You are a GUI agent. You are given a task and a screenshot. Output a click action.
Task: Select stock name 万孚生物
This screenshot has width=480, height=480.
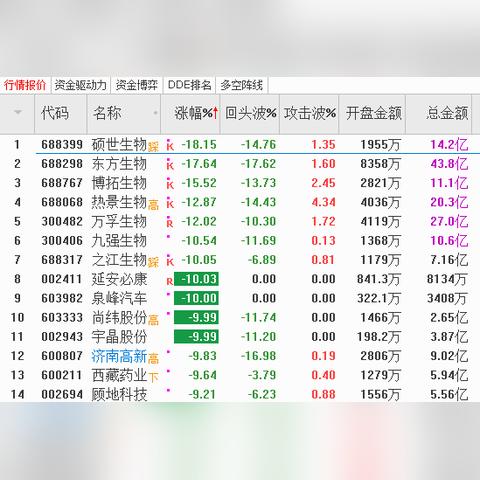point(119,221)
